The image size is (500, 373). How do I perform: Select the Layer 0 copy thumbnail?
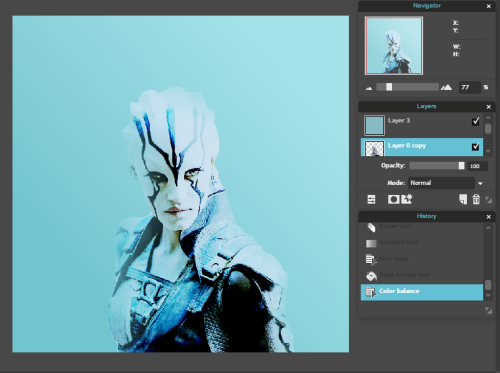[374, 148]
